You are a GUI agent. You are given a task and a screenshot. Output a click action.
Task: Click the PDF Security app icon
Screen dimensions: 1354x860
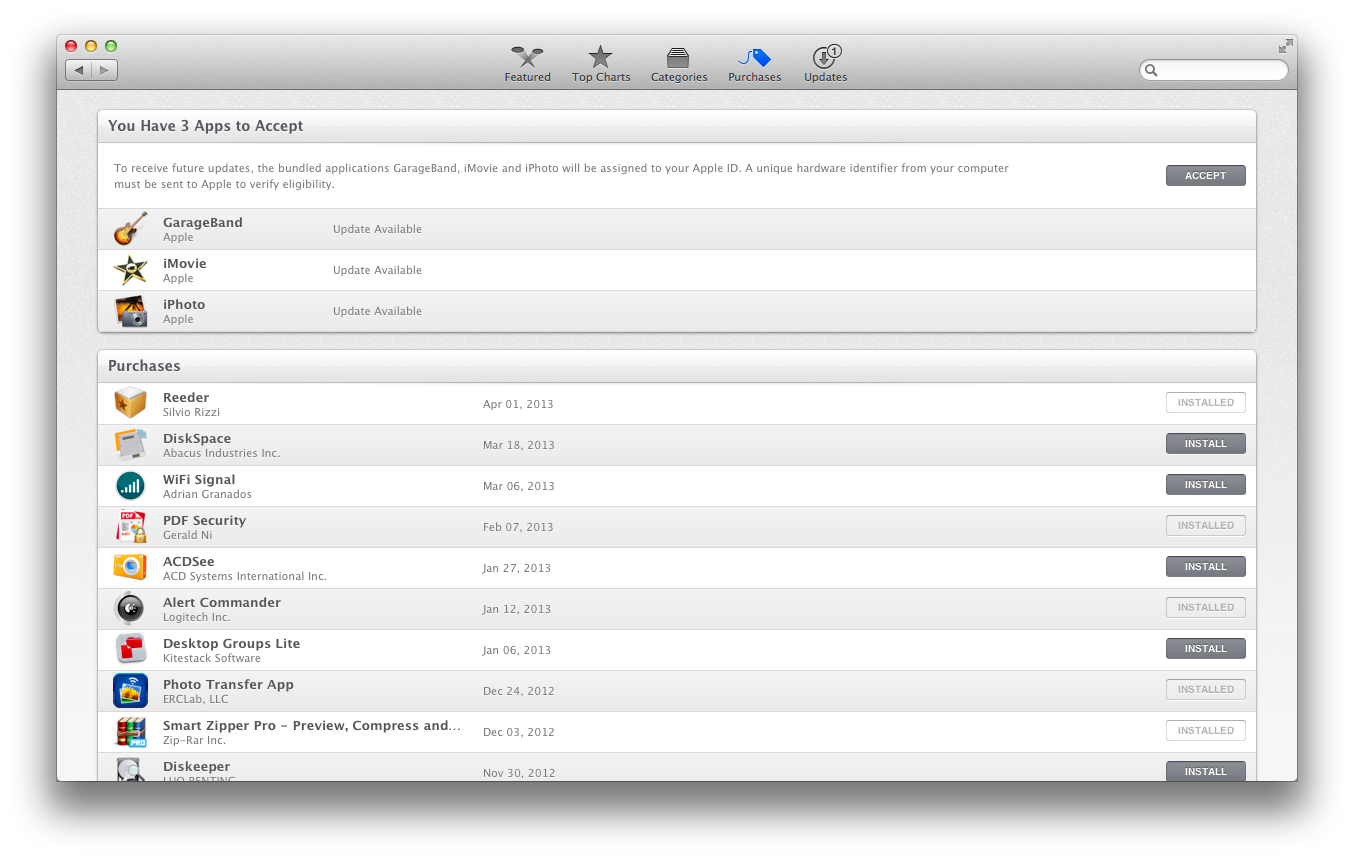tap(131, 526)
